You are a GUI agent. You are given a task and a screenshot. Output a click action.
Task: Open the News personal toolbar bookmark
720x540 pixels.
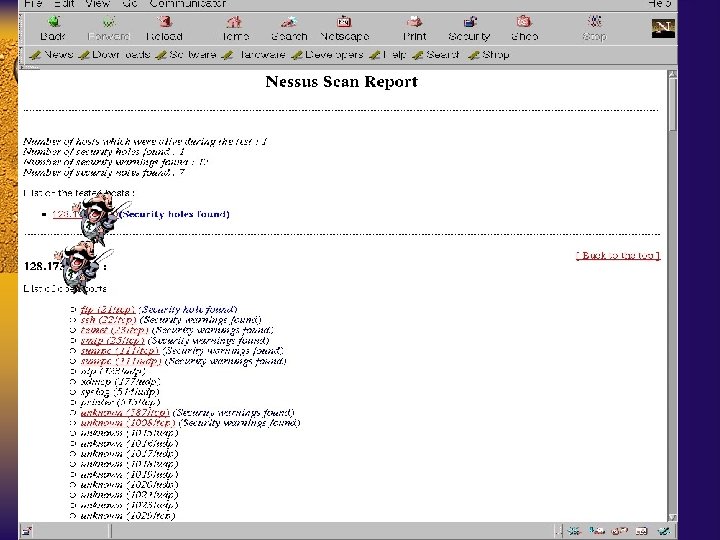(51, 55)
